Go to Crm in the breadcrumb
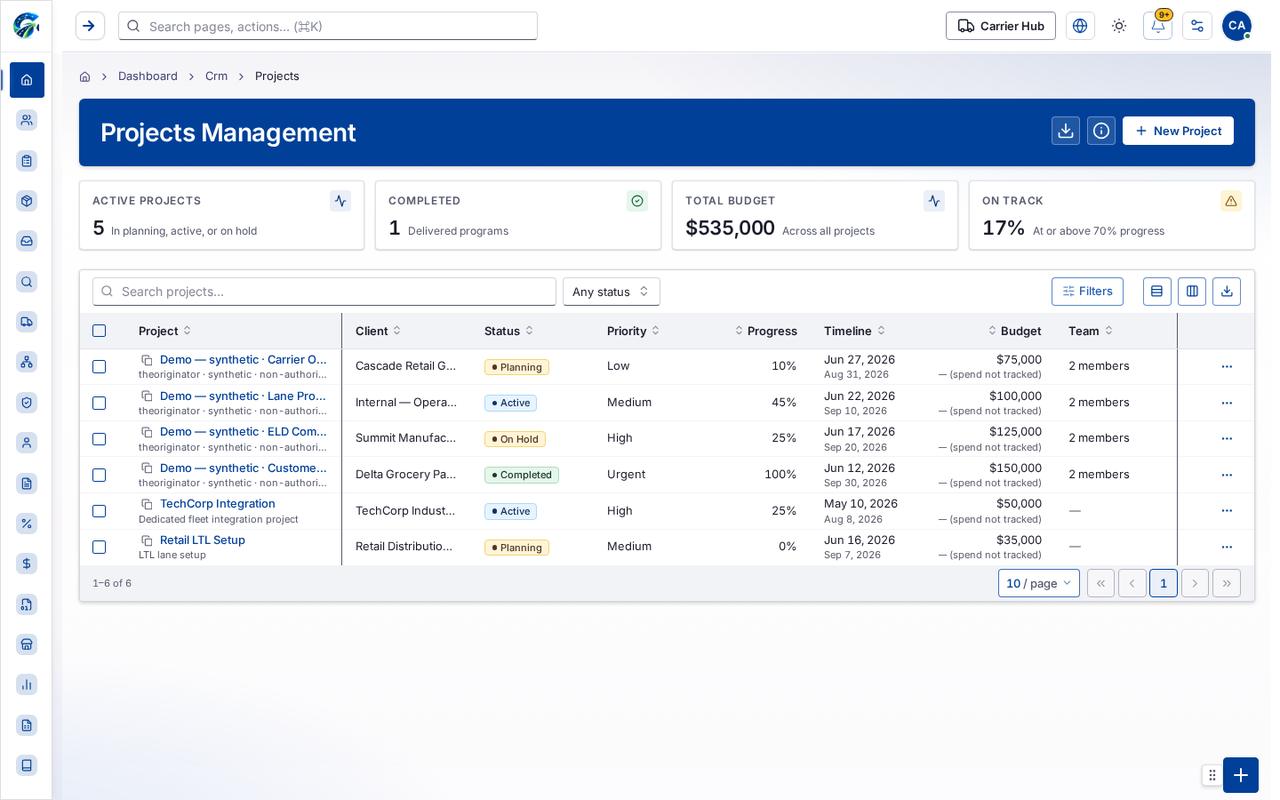The height and width of the screenshot is (800, 1280). tap(216, 76)
